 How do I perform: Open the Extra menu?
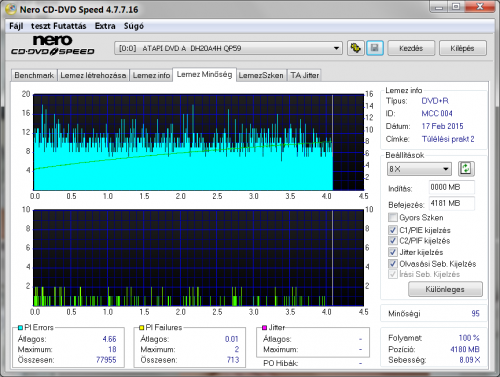pyautogui.click(x=105, y=26)
